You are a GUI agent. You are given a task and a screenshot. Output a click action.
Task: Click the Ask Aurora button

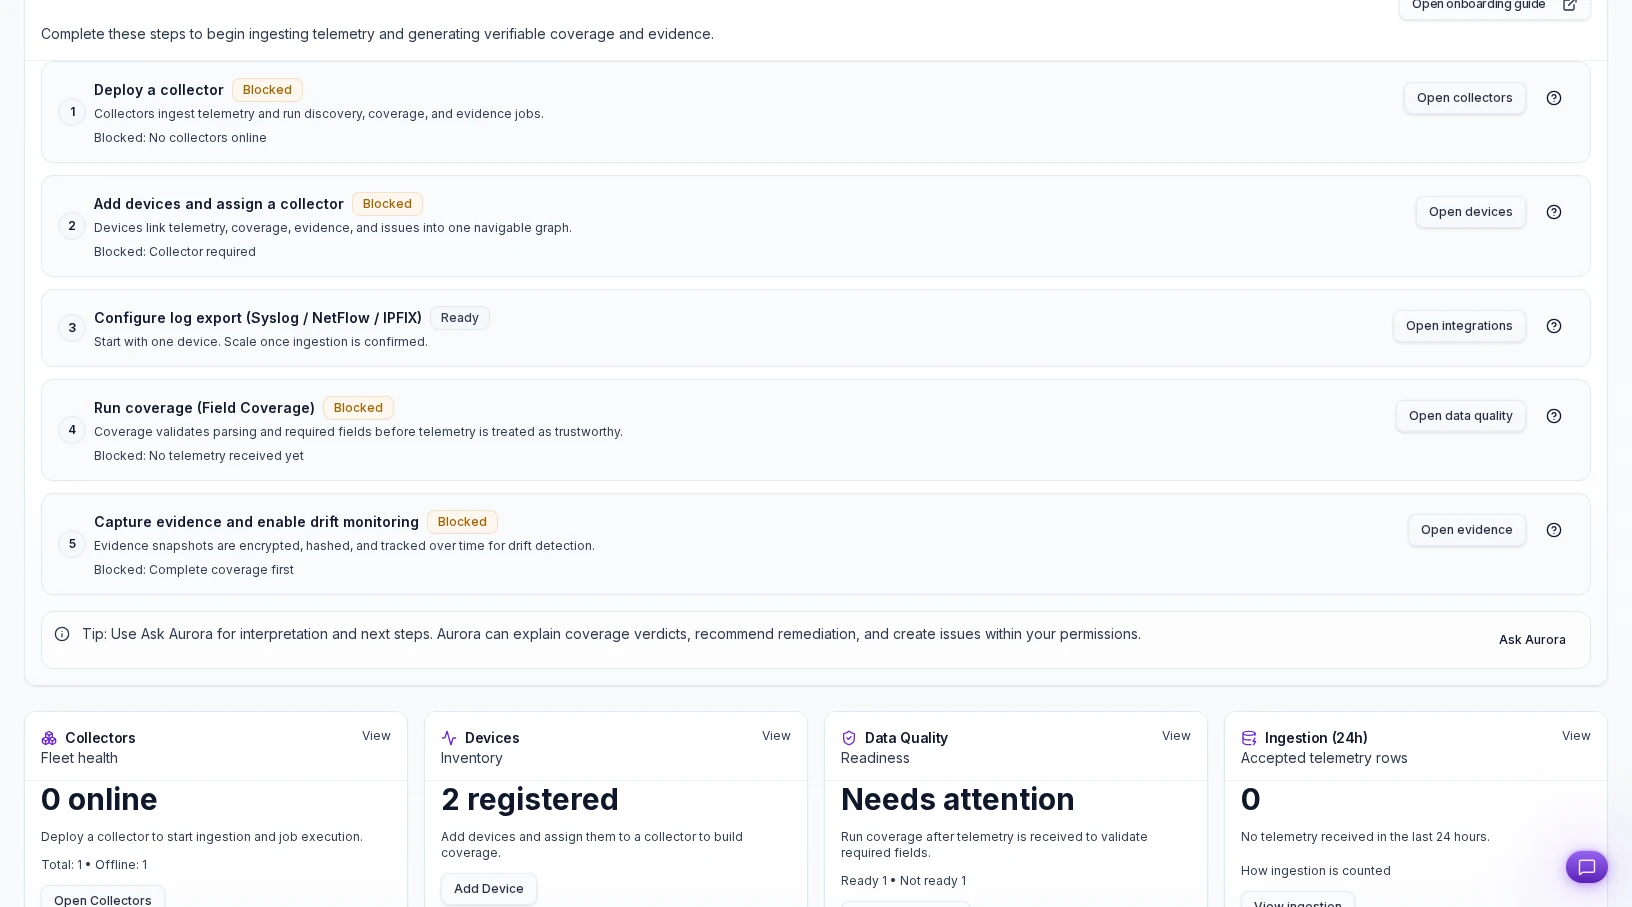click(x=1531, y=640)
